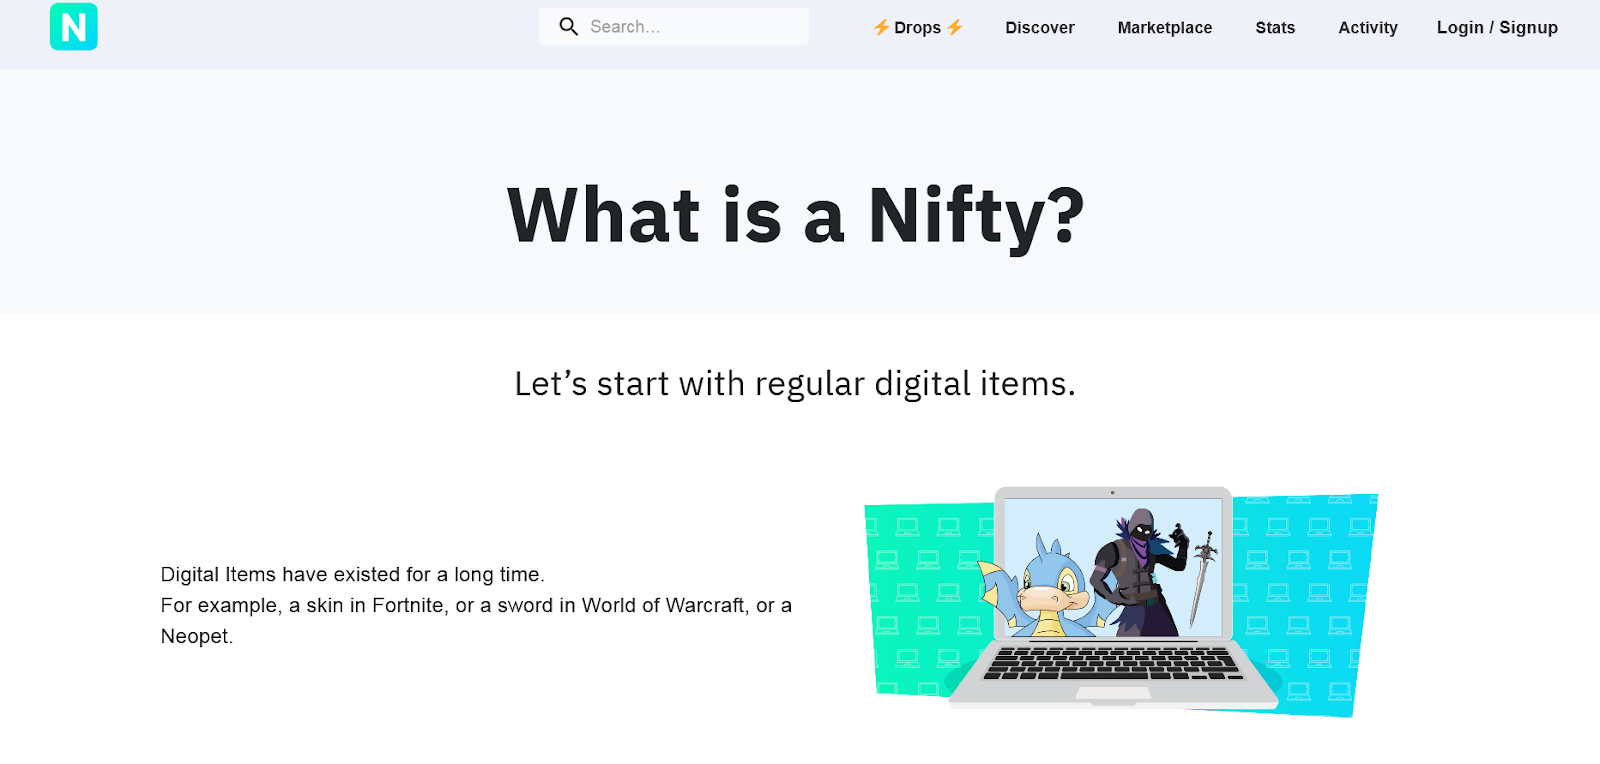This screenshot has height=764, width=1600.
Task: Click the lightning bolt left of Drops
Action: click(882, 28)
